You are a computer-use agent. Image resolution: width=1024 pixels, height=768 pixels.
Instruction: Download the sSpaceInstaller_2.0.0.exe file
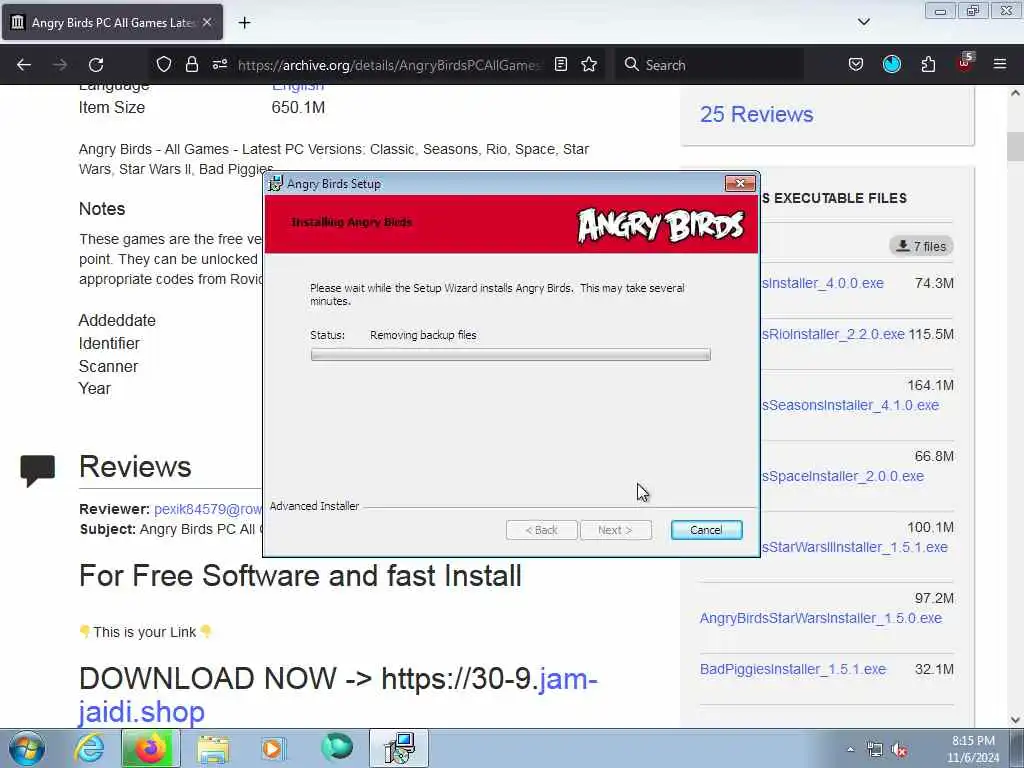coord(843,477)
